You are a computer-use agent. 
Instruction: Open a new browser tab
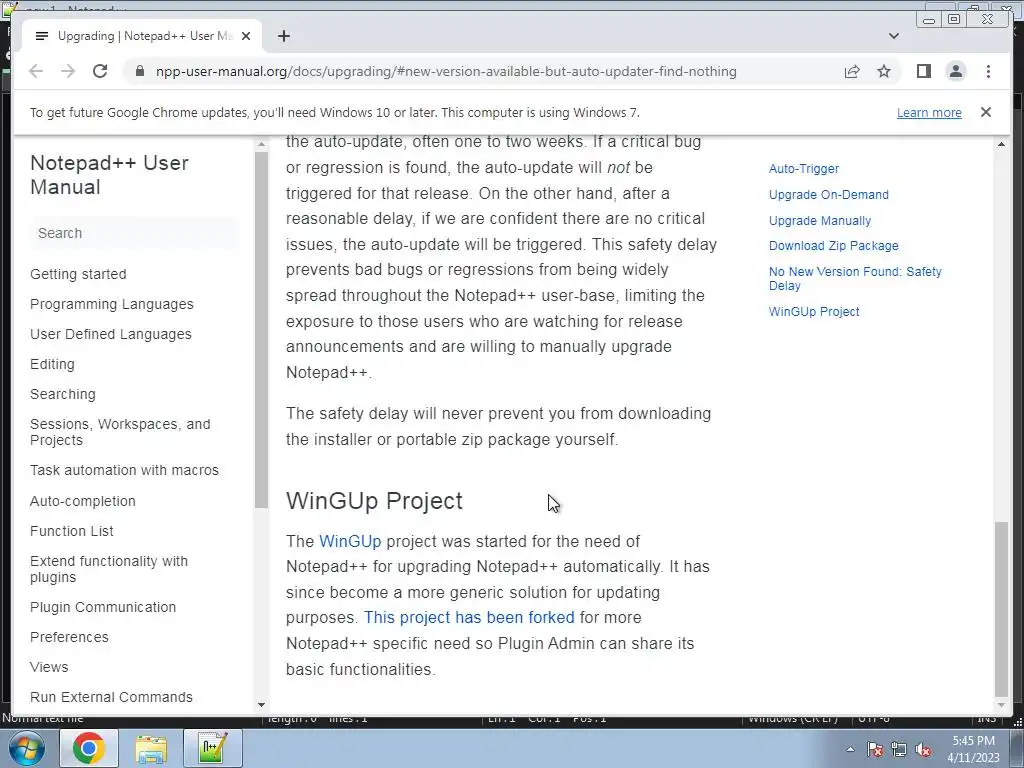(283, 36)
